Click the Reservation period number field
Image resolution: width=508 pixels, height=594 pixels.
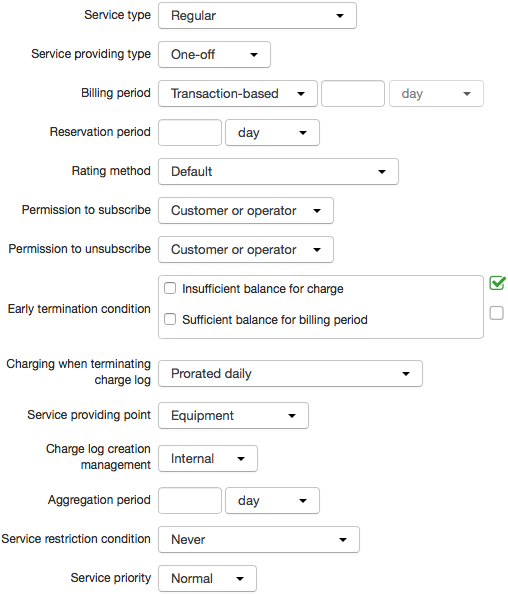(190, 133)
